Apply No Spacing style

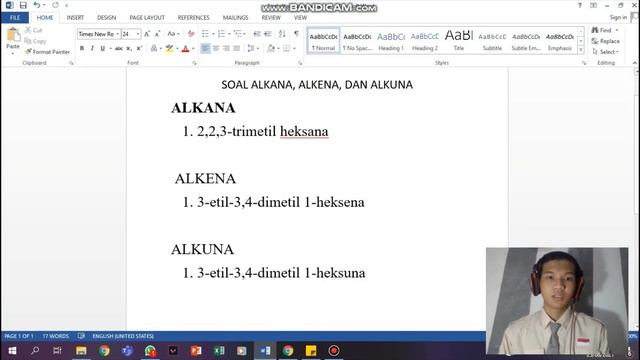357,41
